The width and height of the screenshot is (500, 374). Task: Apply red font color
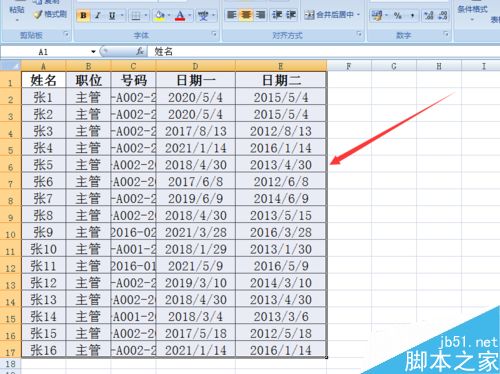(x=180, y=15)
